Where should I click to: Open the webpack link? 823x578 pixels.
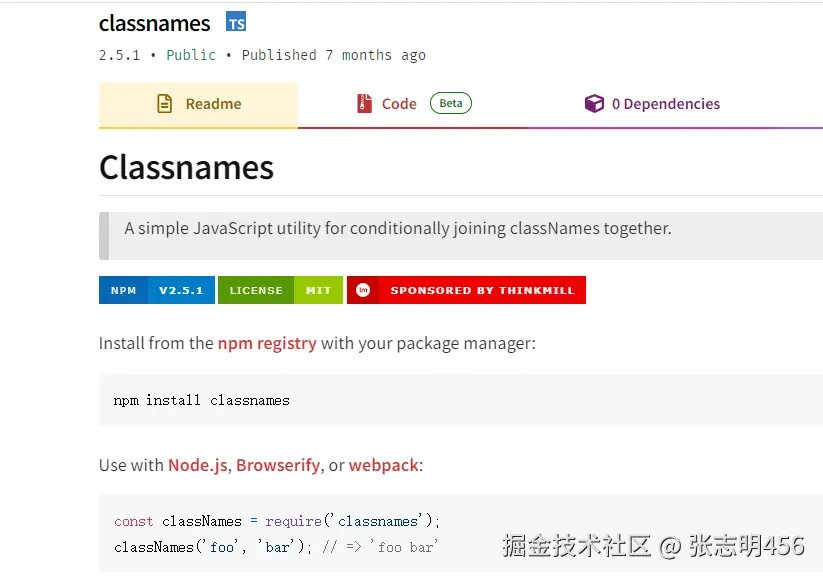pyautogui.click(x=384, y=465)
